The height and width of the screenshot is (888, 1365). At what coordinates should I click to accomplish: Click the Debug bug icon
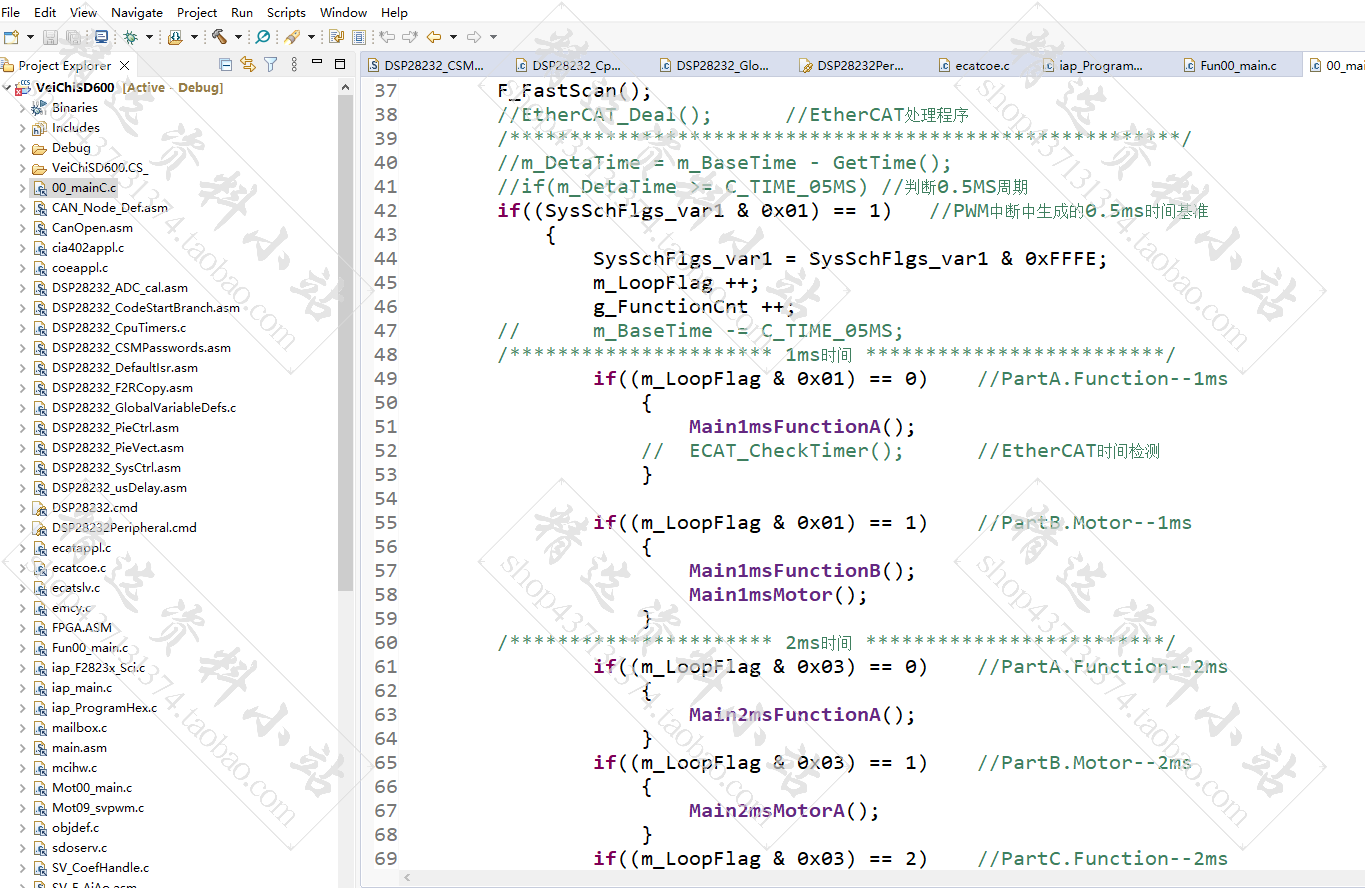point(130,37)
